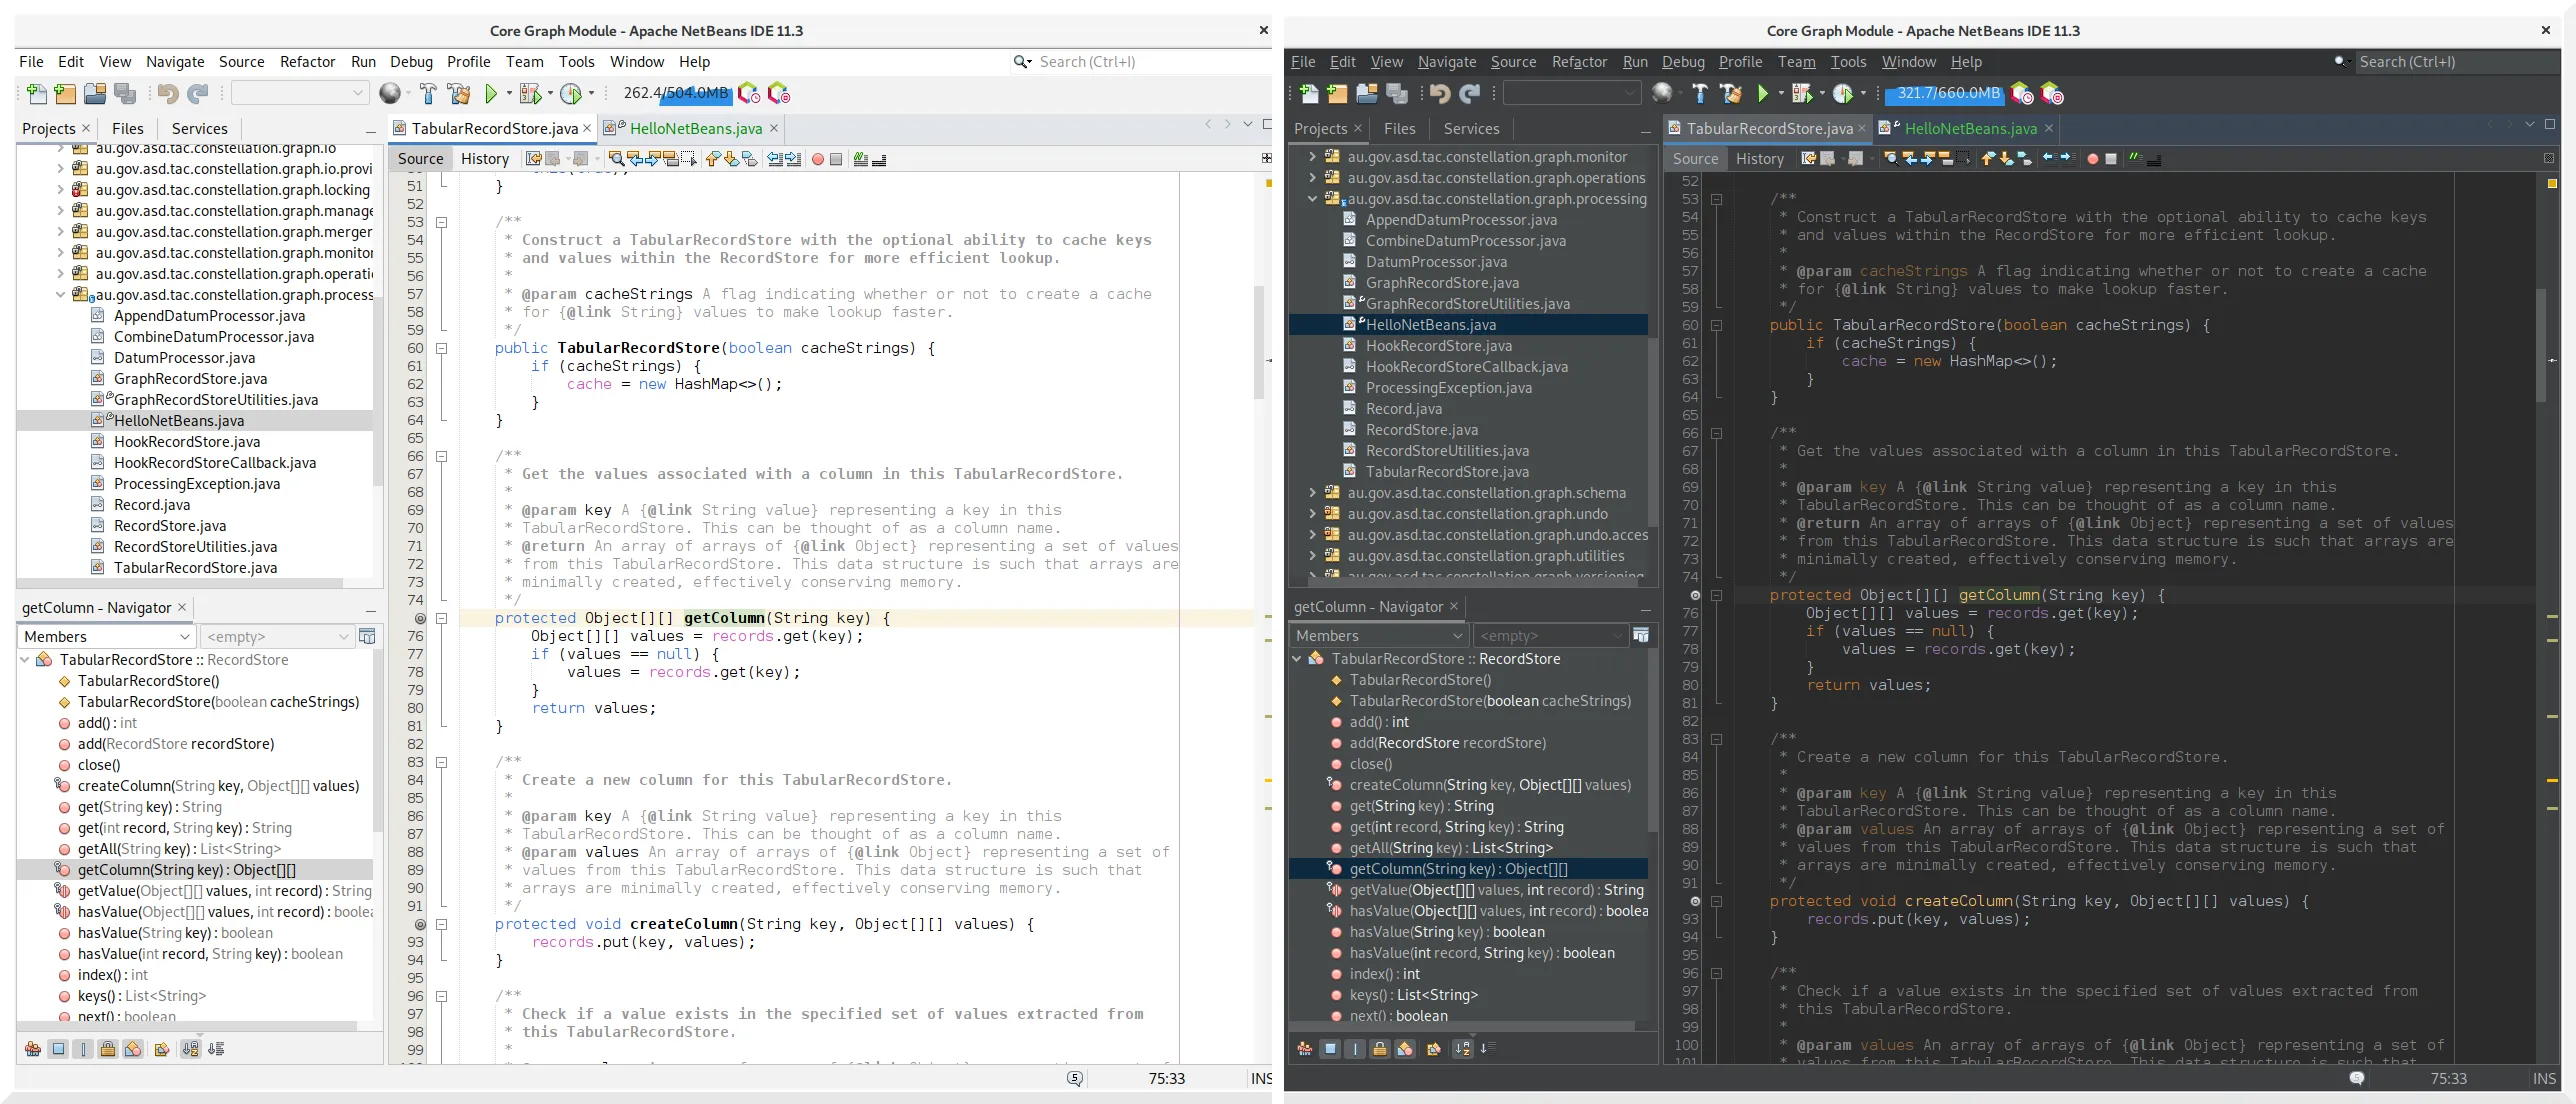Click Clean and Build icon in dark window
This screenshot has height=1104, width=2576.
click(1731, 94)
